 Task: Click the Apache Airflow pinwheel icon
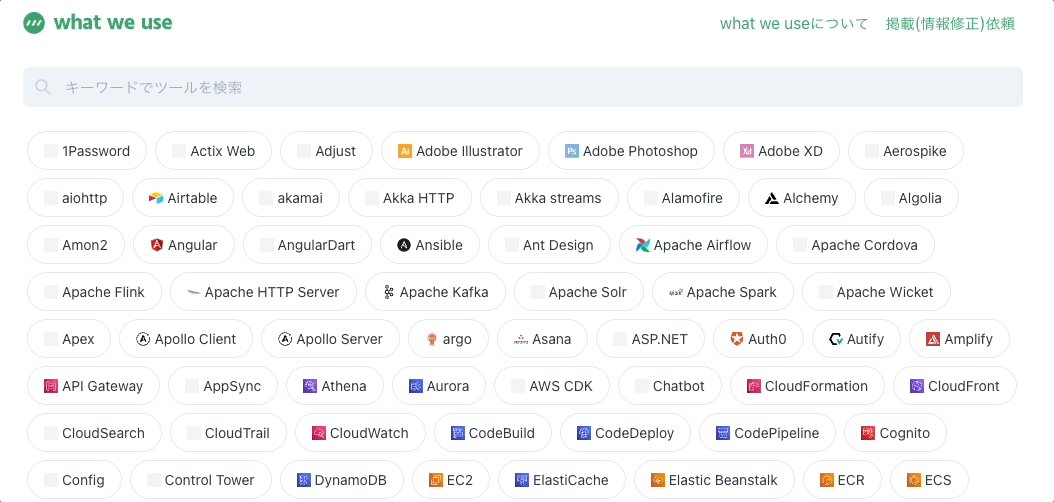coord(643,245)
